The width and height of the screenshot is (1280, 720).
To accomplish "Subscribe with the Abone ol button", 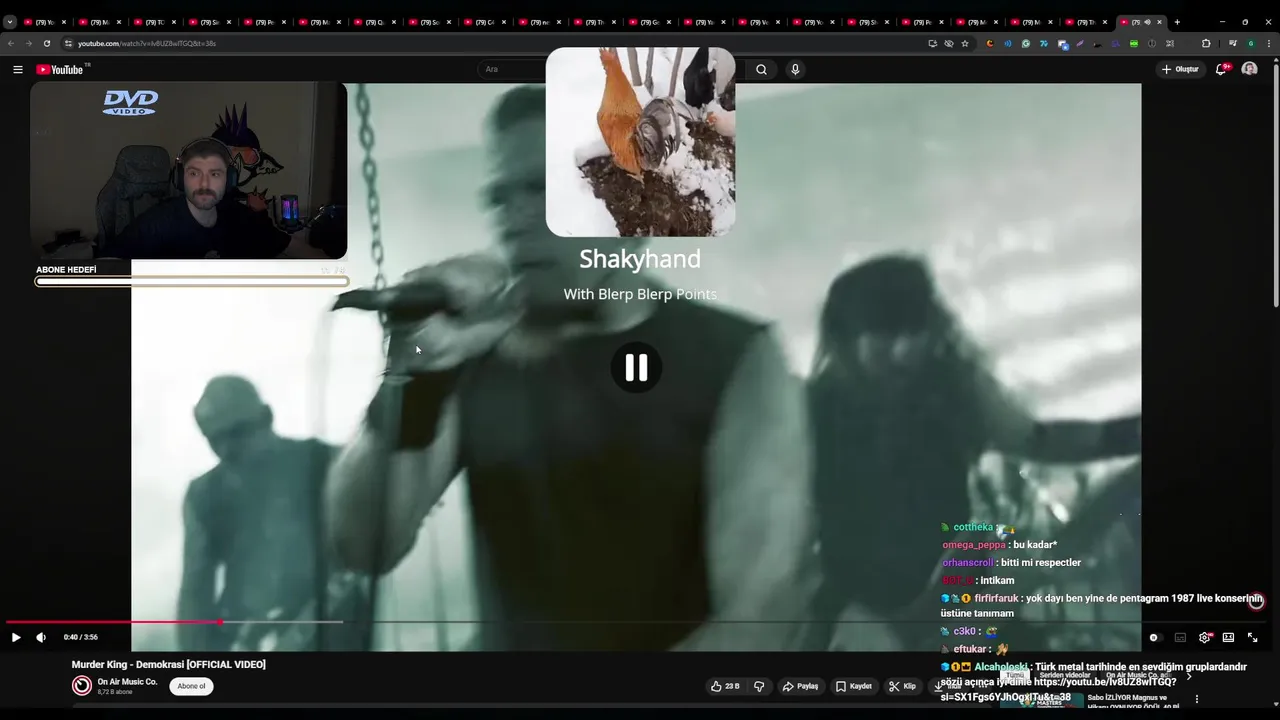I will click(191, 686).
